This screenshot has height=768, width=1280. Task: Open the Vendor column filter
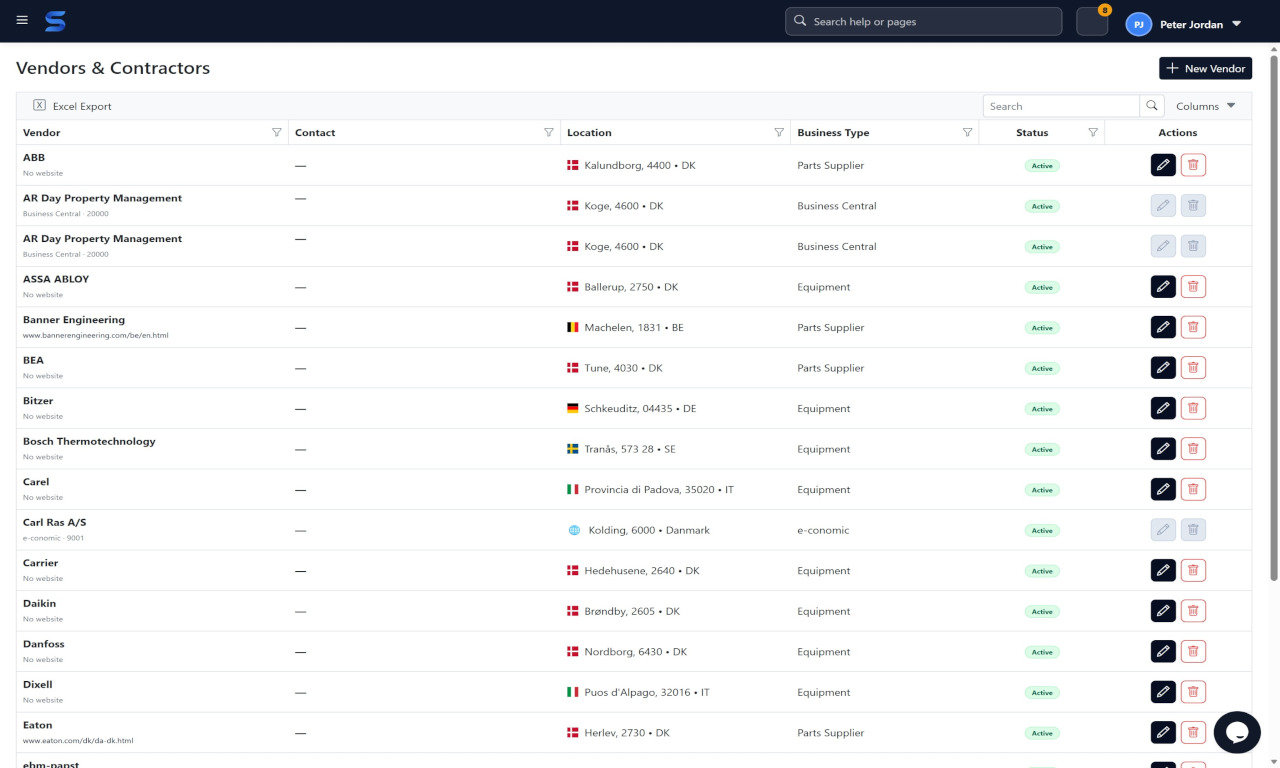pos(277,132)
